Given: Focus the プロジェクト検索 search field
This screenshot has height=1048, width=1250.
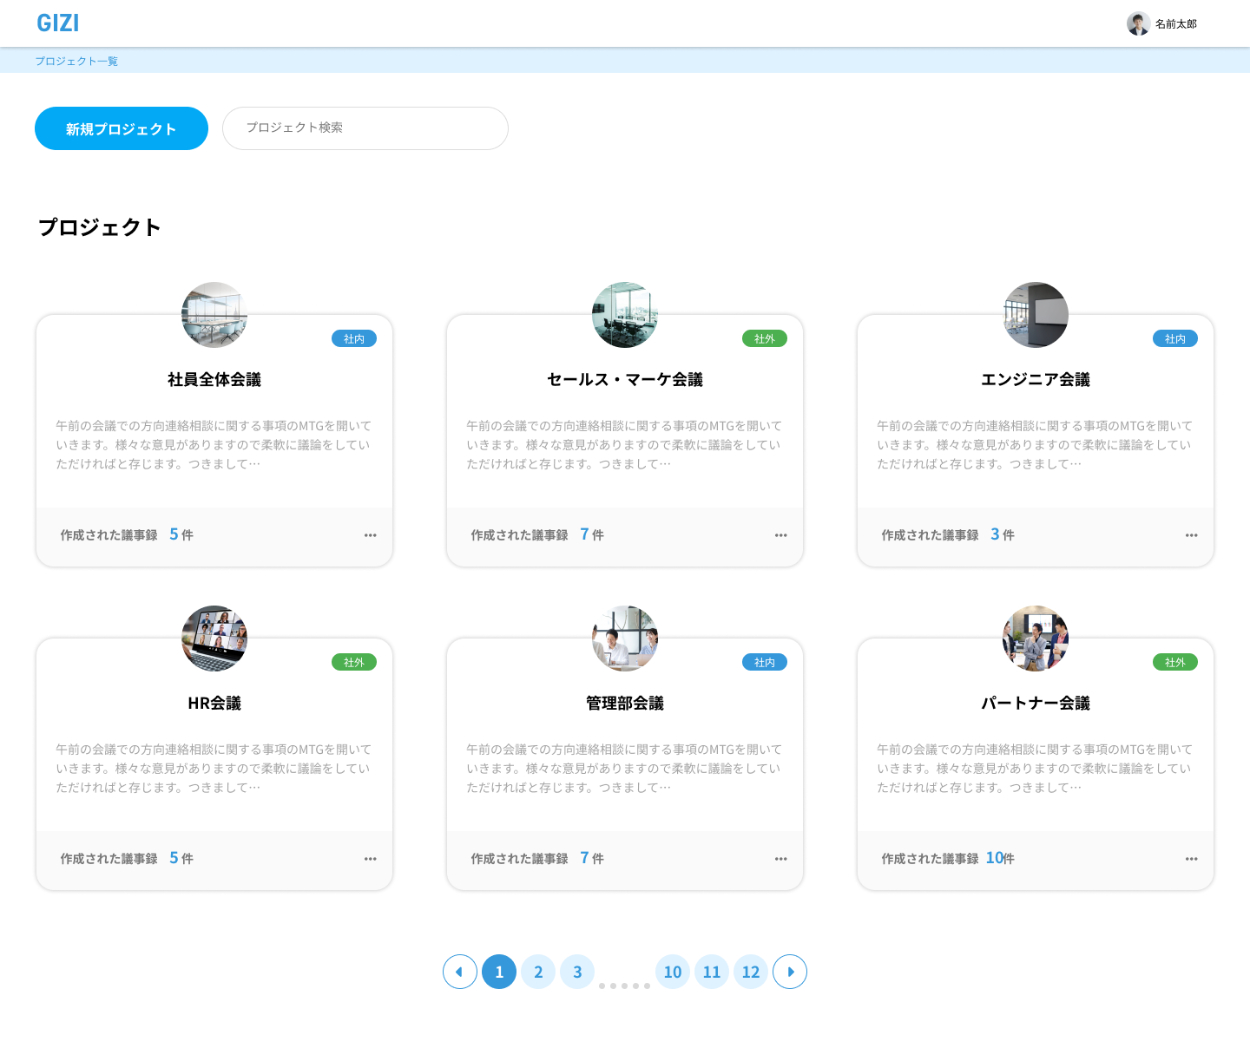Looking at the screenshot, I should coord(365,128).
